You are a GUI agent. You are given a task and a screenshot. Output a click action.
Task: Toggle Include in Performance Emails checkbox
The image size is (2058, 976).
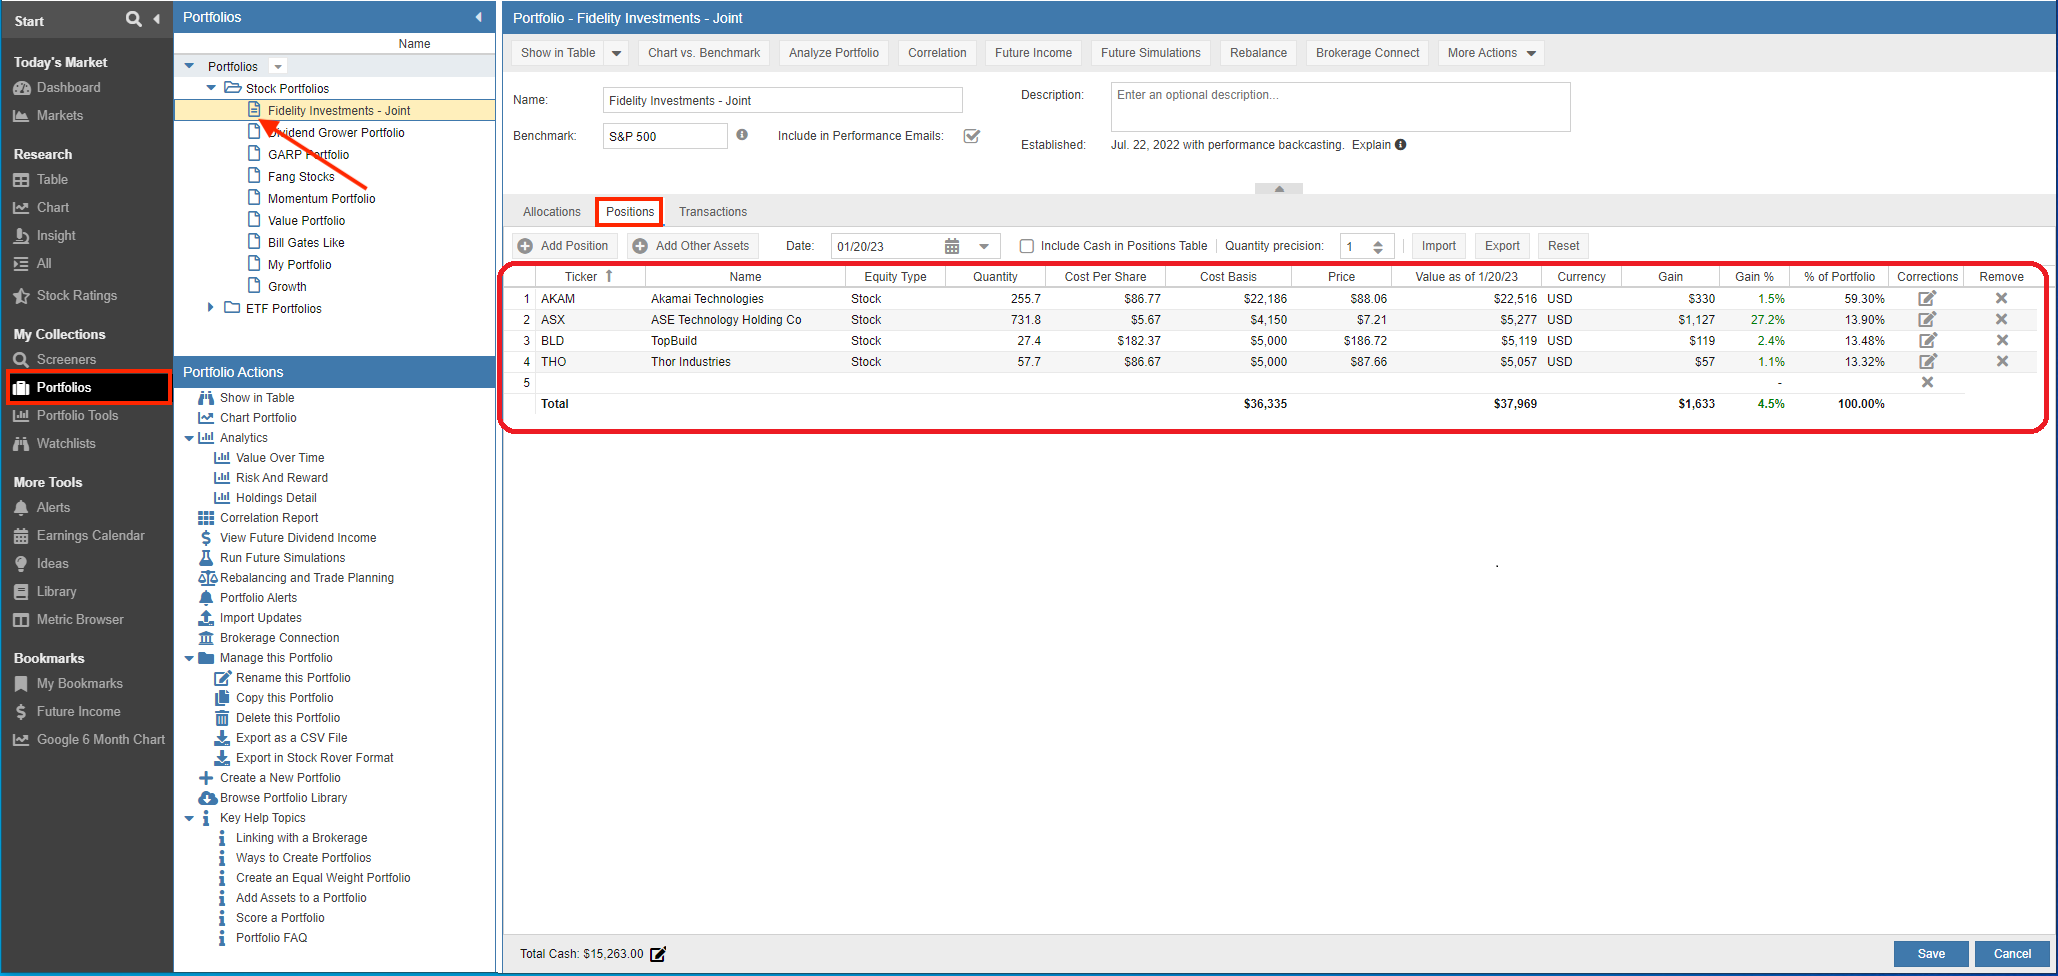[x=971, y=135]
